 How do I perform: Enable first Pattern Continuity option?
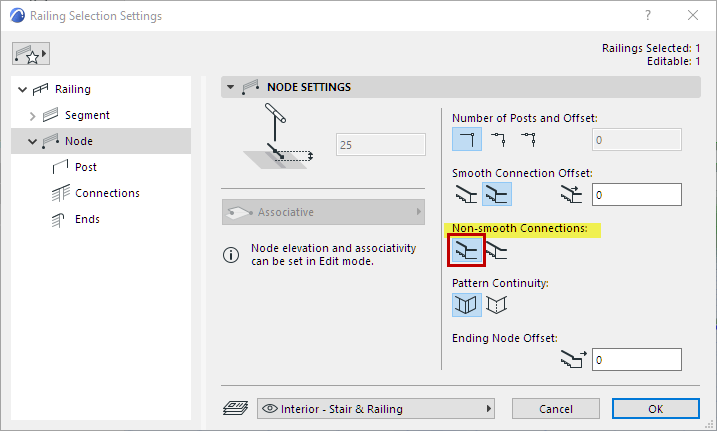click(467, 304)
